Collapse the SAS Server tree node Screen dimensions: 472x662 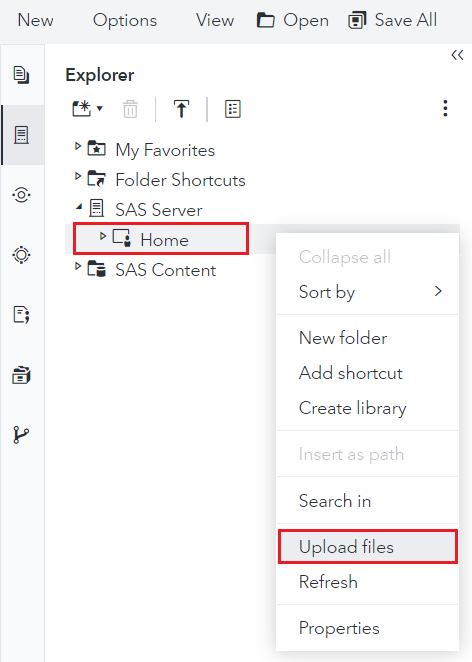coord(79,207)
